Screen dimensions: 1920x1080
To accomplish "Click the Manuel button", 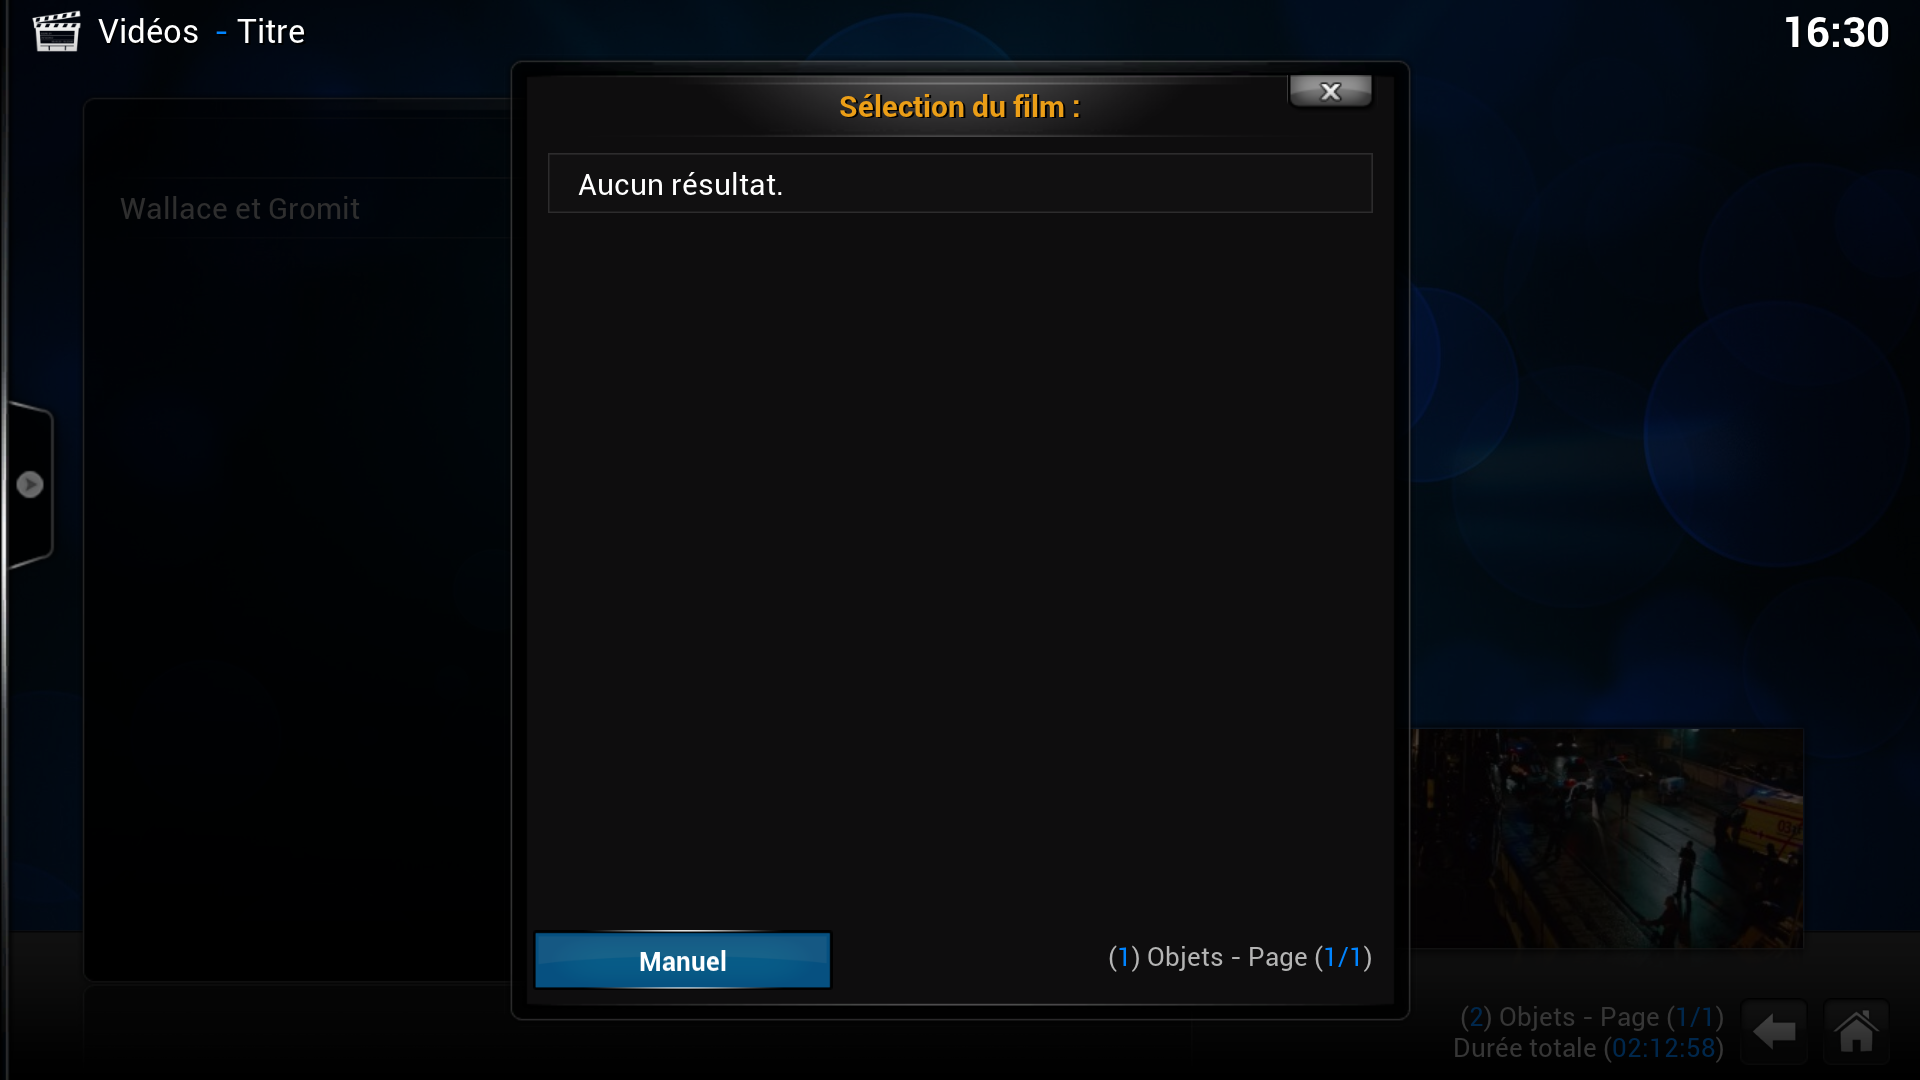I will pyautogui.click(x=683, y=961).
